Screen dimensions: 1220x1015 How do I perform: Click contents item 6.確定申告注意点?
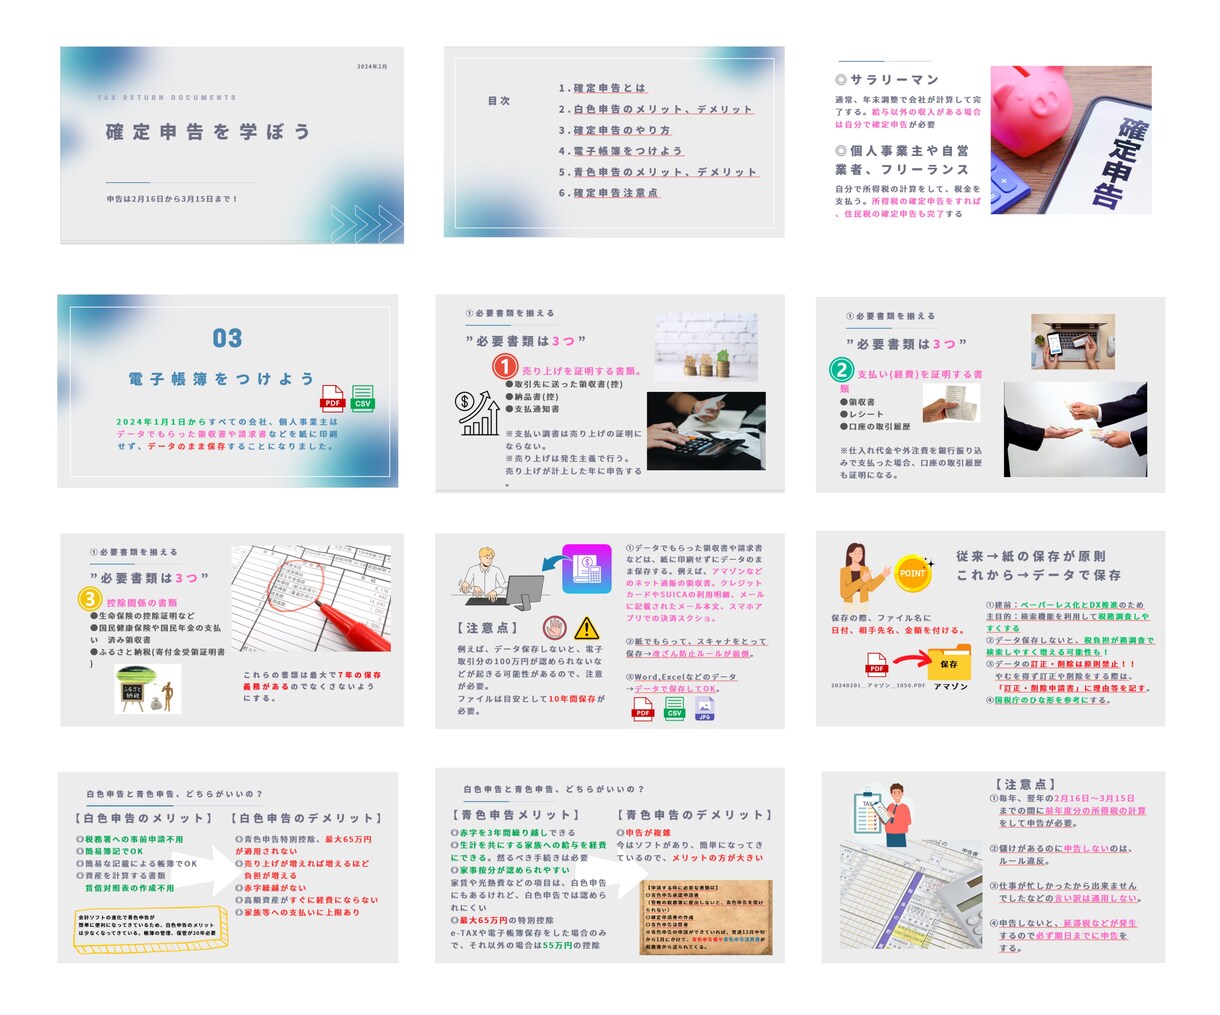[608, 193]
